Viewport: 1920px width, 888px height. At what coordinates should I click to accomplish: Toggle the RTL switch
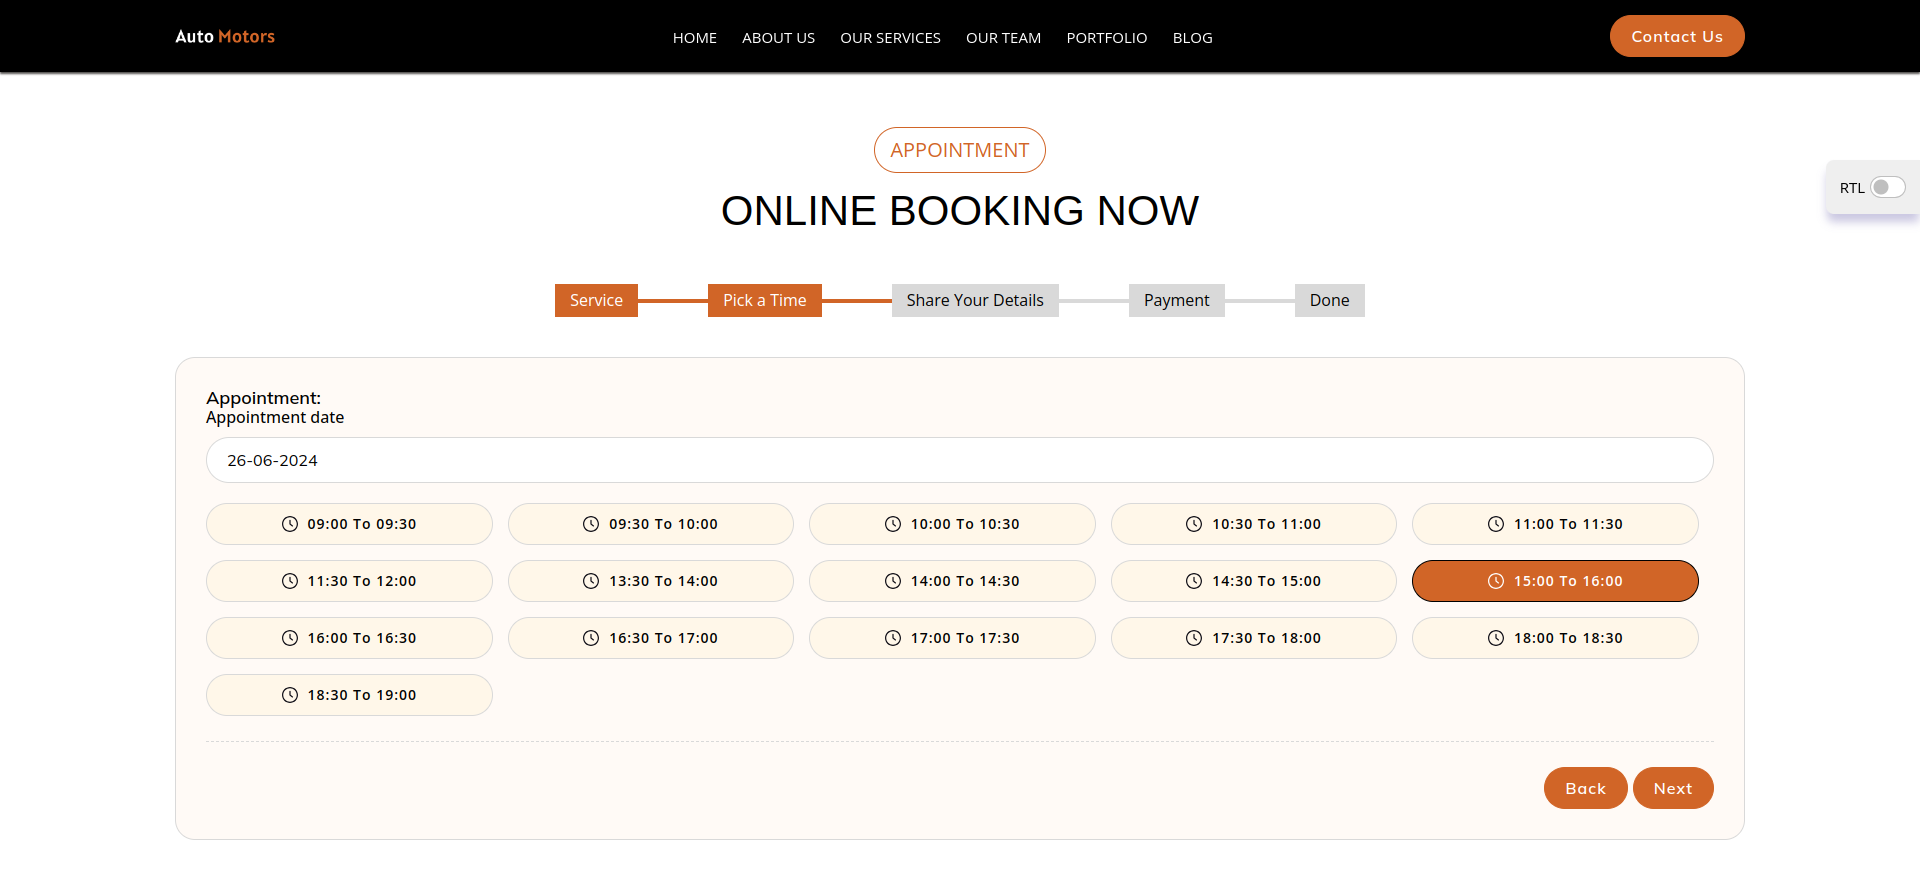point(1887,188)
